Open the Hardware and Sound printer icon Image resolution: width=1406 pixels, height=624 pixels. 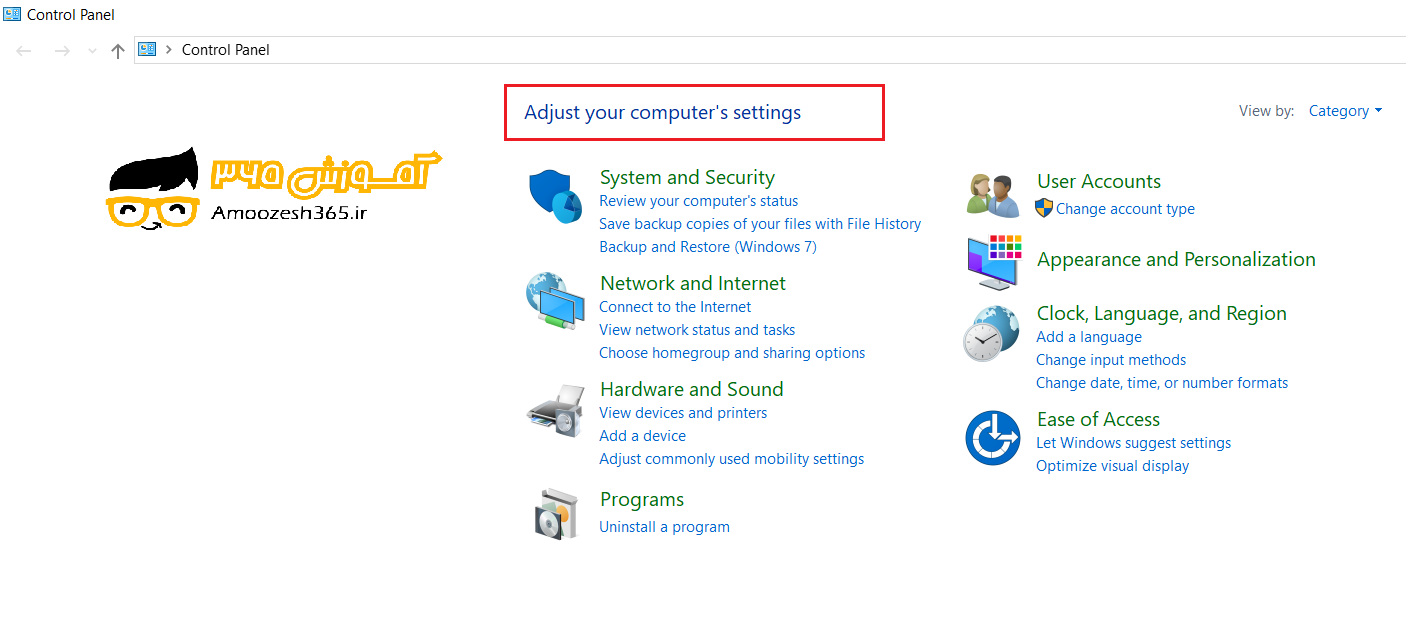click(555, 408)
